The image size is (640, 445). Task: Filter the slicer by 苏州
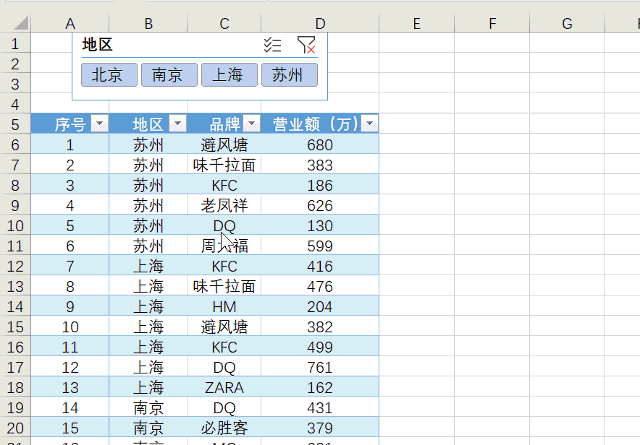point(287,75)
